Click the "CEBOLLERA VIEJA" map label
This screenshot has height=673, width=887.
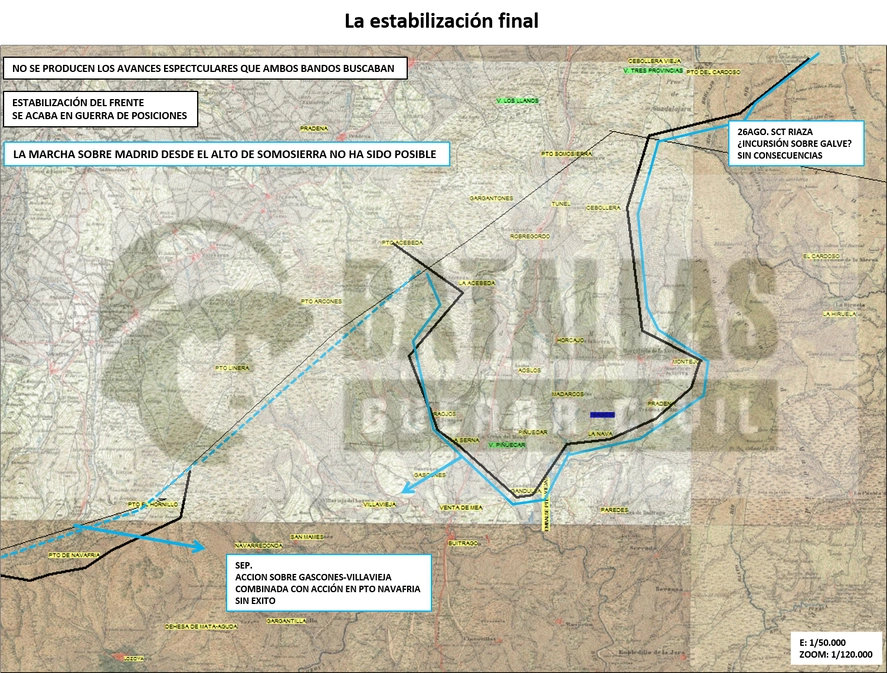point(655,61)
